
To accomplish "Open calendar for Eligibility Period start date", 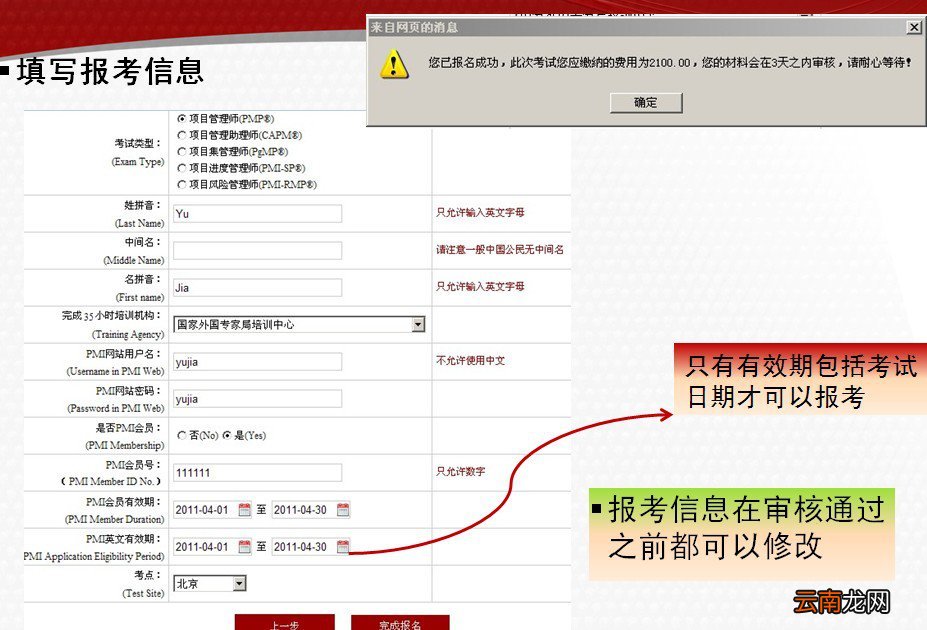I will (x=245, y=547).
